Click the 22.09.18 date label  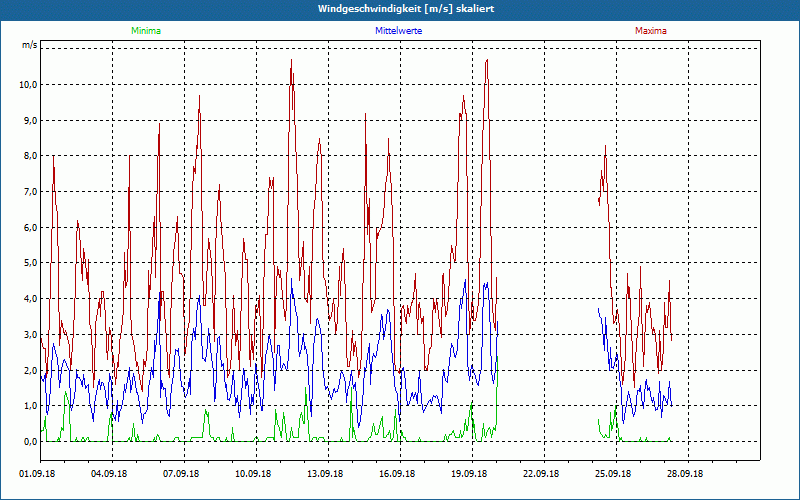[541, 474]
